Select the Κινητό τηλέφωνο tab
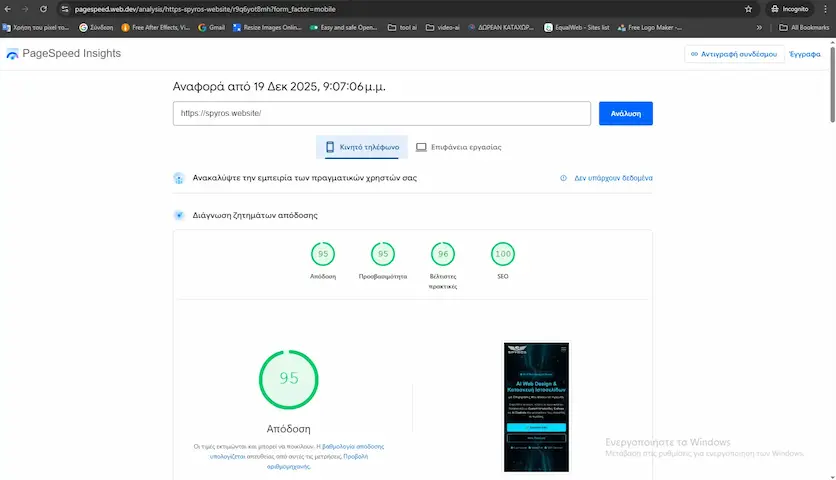This screenshot has width=836, height=480. [362, 147]
